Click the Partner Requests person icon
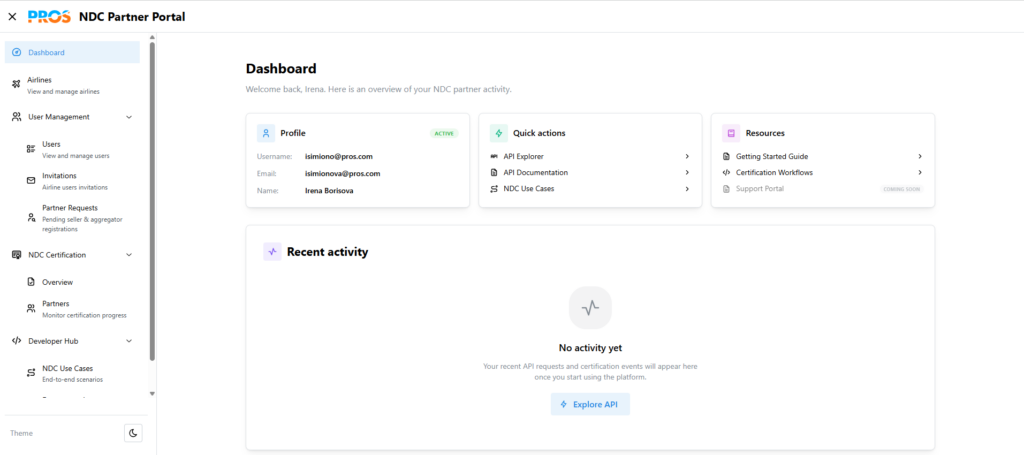The height and width of the screenshot is (455, 1024). pyautogui.click(x=31, y=215)
